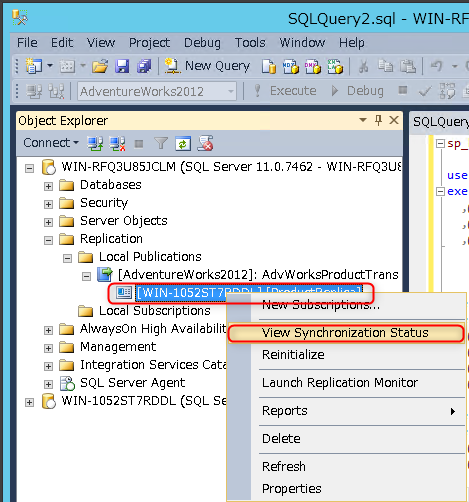Screen dimensions: 469x502
Task: Click the Change Connection toolbar icon
Action: (x=56, y=91)
